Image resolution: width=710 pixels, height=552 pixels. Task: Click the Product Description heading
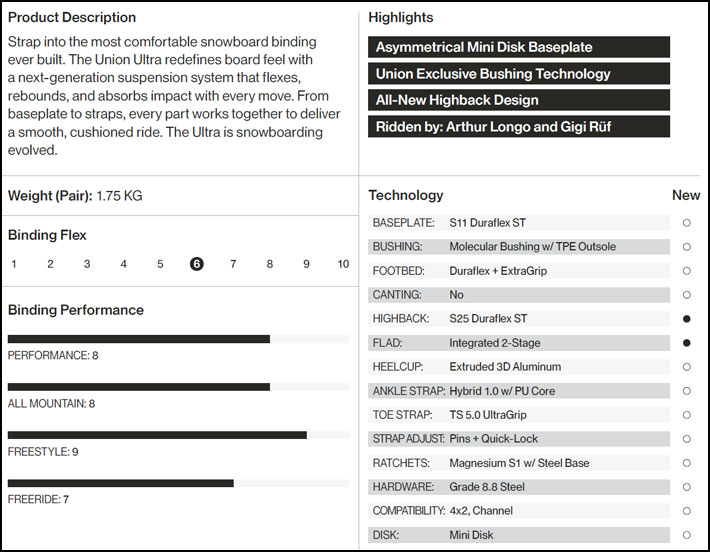72,18
